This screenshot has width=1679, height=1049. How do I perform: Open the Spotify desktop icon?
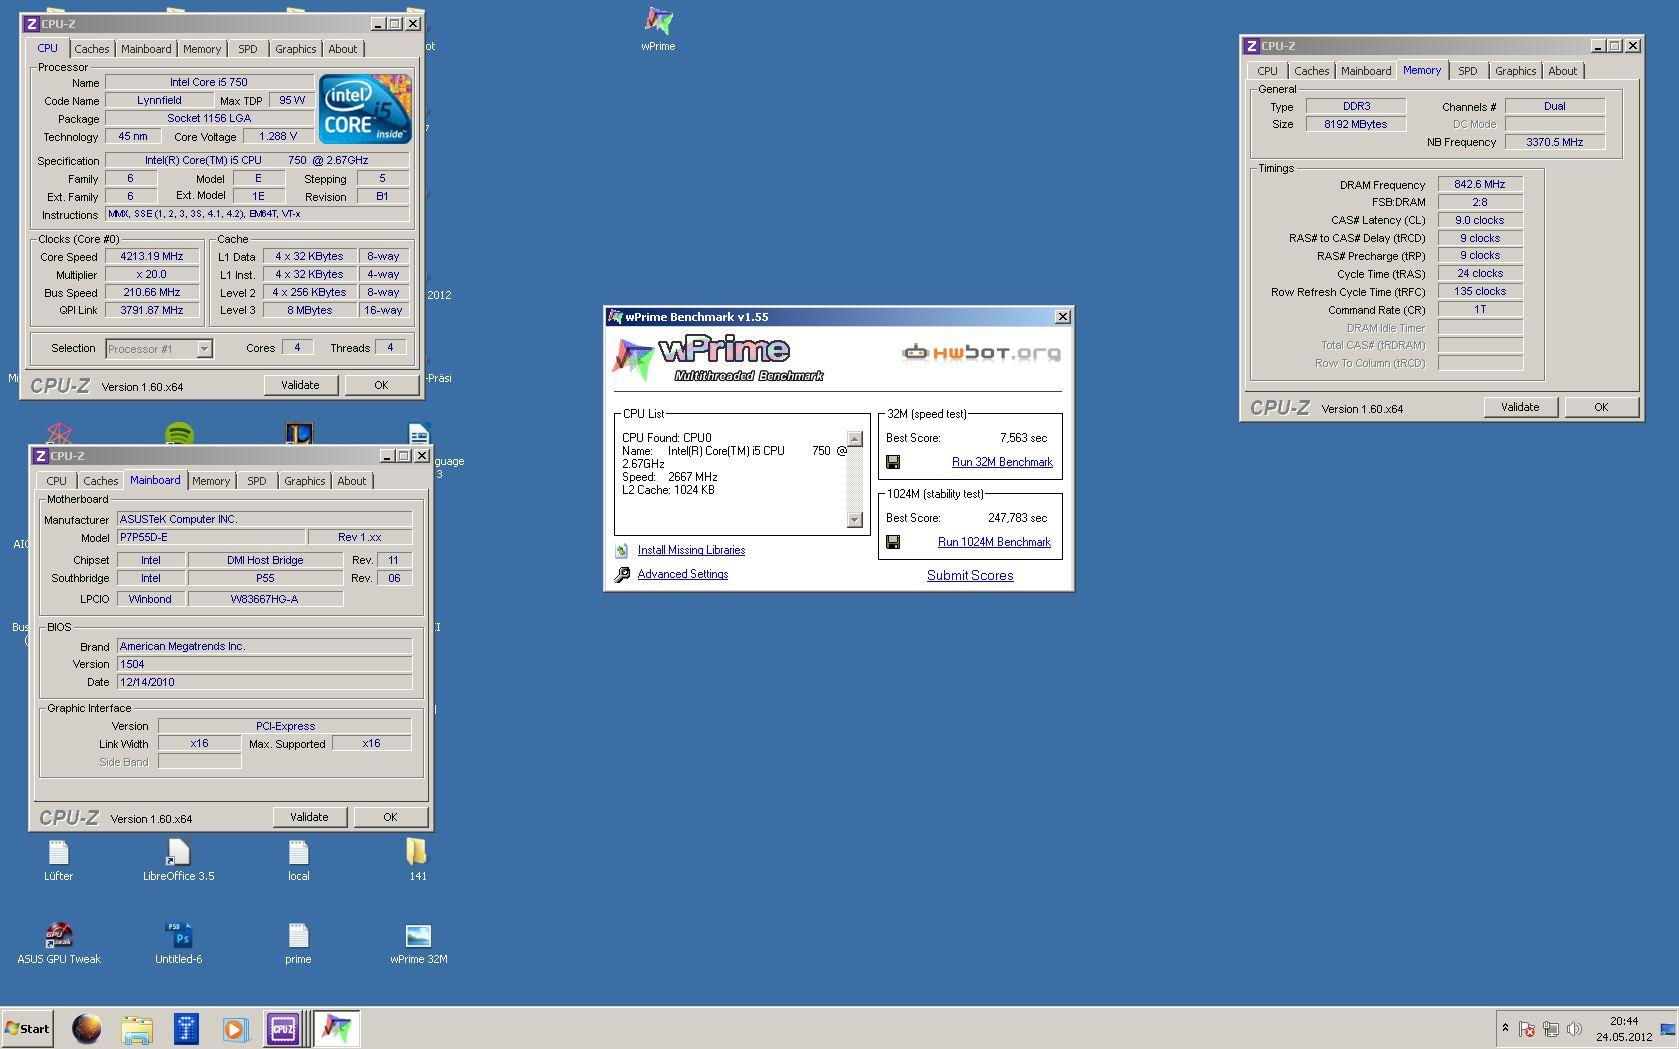click(179, 433)
